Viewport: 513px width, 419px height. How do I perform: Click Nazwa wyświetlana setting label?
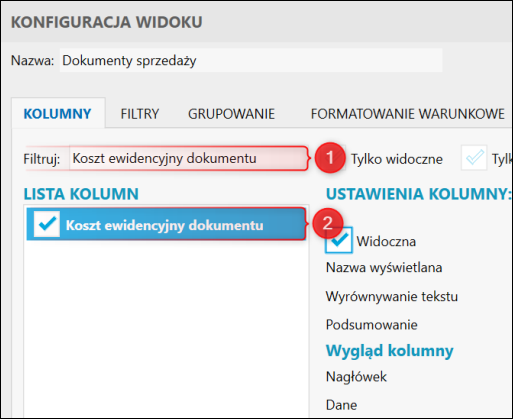click(384, 267)
